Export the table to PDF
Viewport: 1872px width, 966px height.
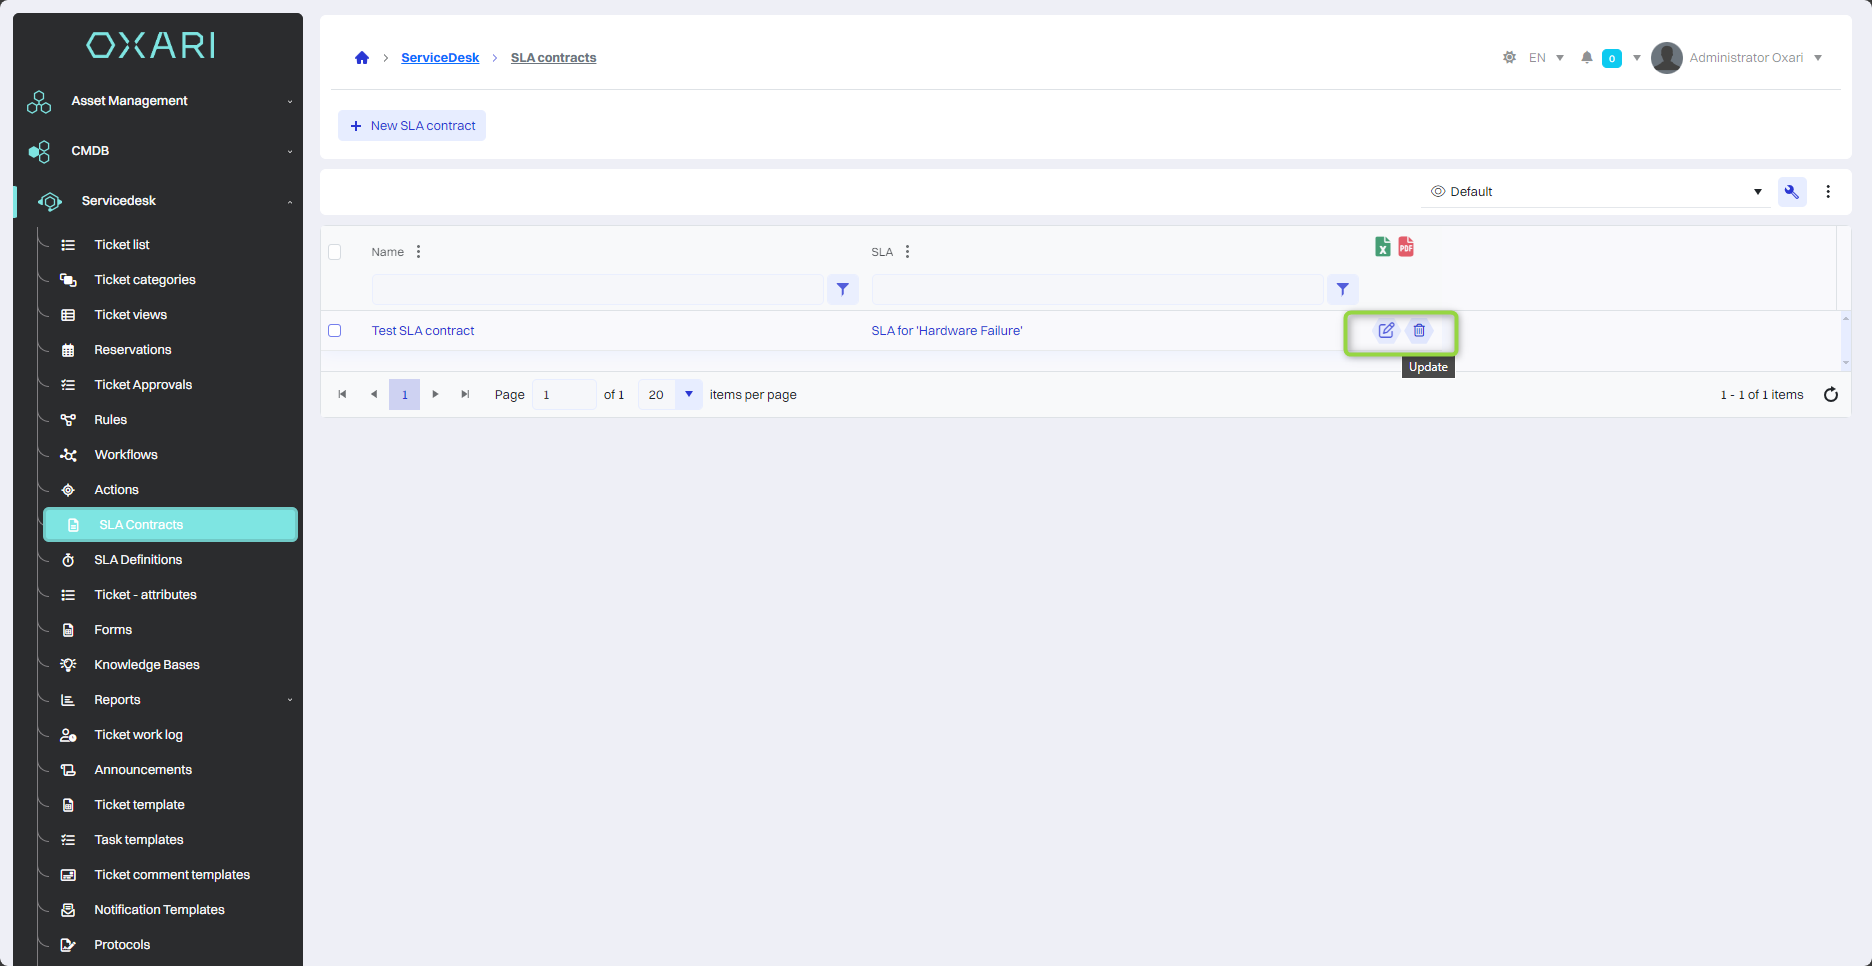(1406, 247)
